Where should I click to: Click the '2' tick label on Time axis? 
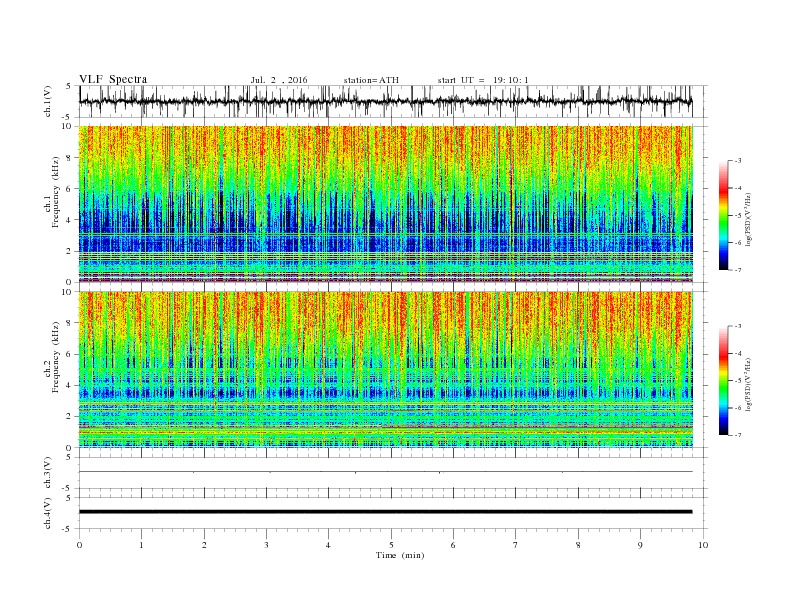(204, 545)
